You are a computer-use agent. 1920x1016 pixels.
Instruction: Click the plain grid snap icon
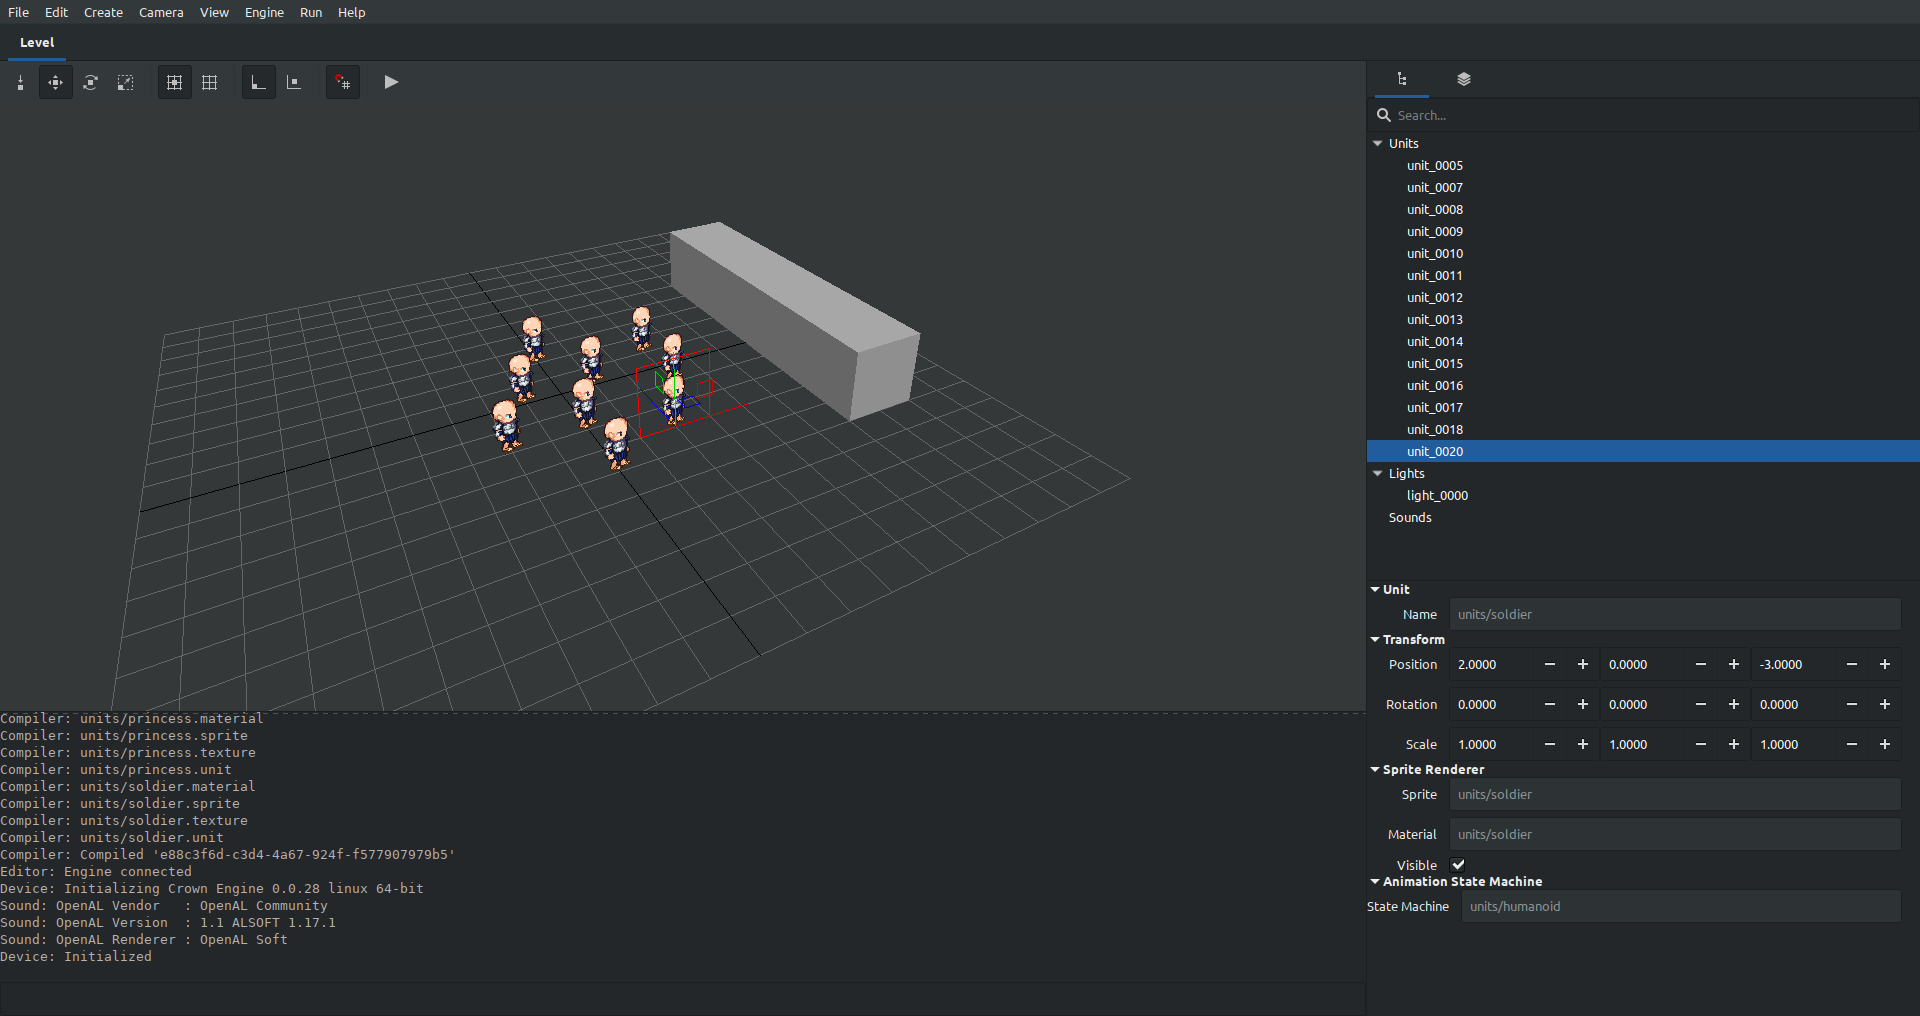210,83
